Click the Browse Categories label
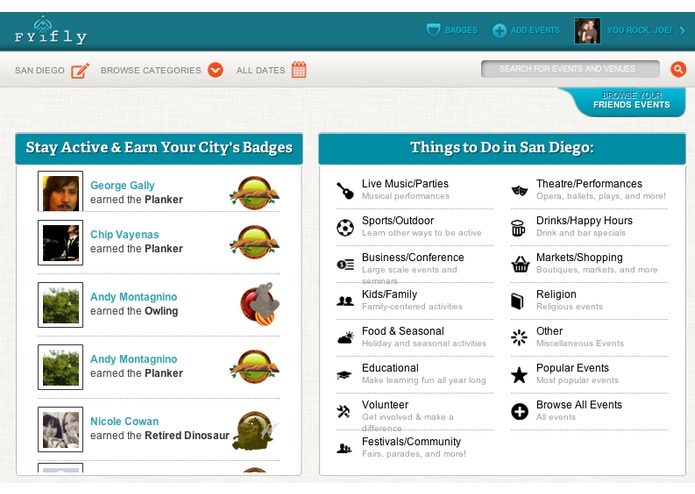This screenshot has width=695, height=494. point(151,70)
